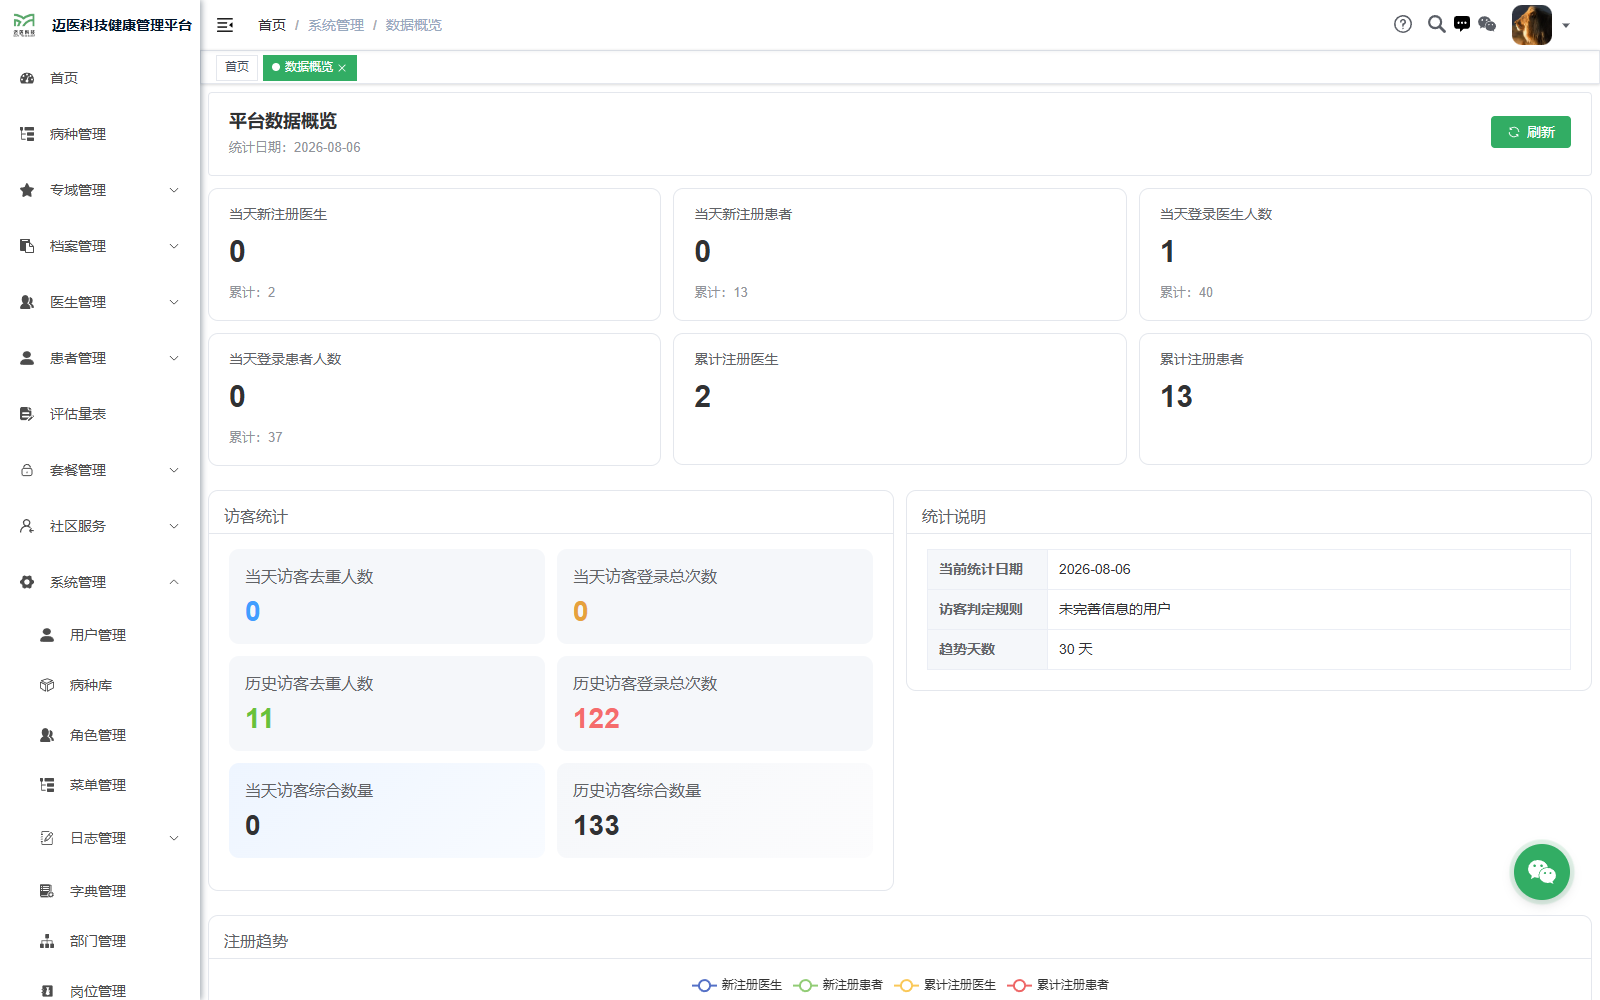The image size is (1600, 1000).
Task: Toggle the 累计注册患者 legend series
Action: pyautogui.click(x=1058, y=985)
